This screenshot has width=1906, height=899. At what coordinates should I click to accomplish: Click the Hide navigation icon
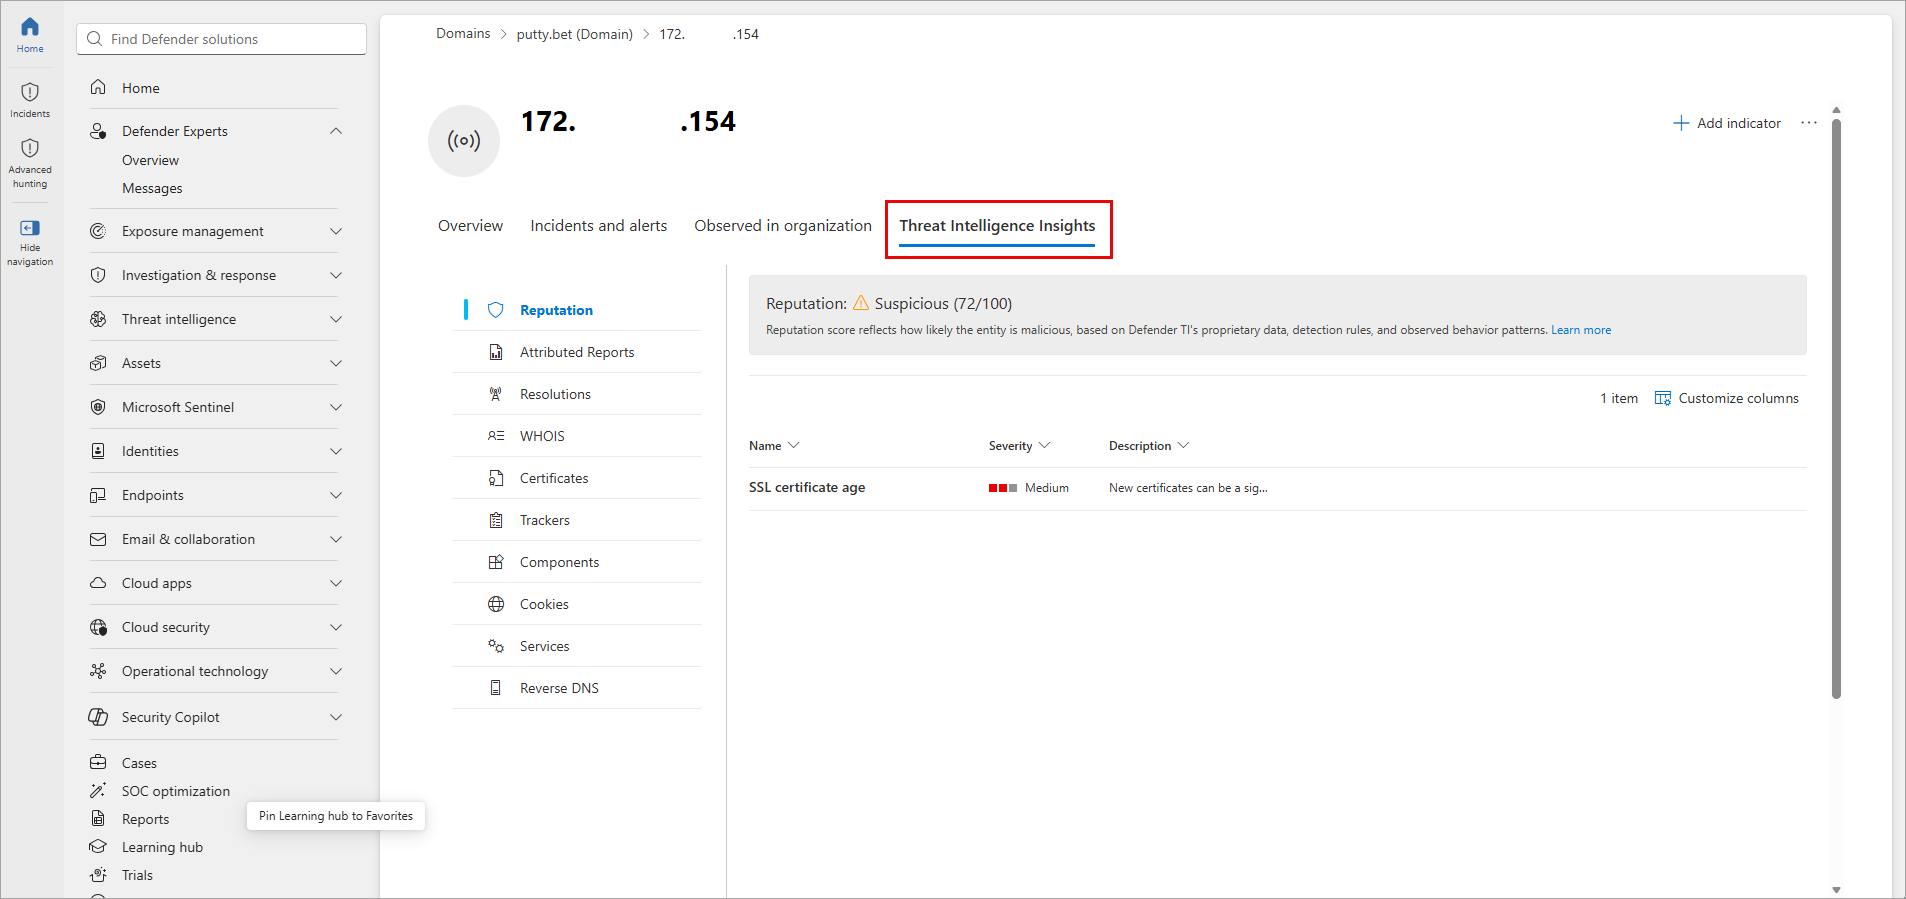pos(30,228)
